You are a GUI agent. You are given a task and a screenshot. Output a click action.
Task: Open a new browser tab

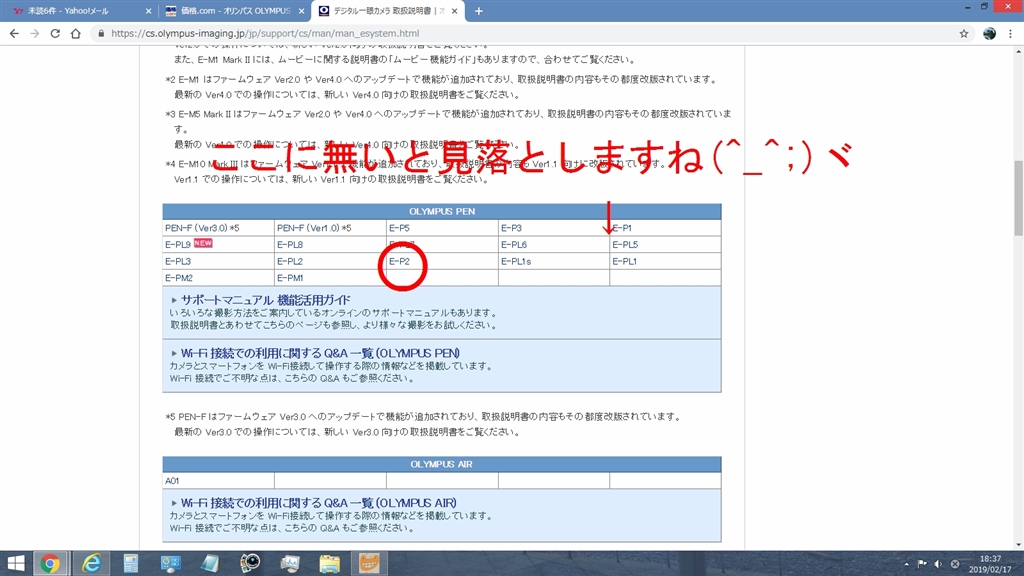click(479, 11)
